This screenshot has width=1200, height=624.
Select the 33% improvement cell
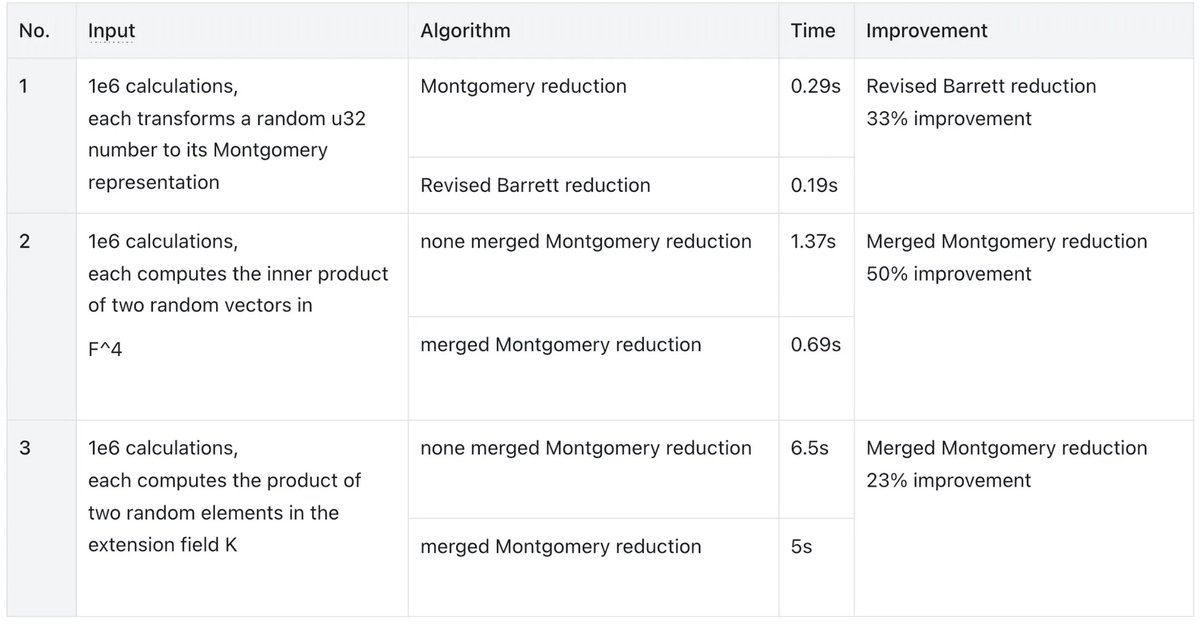click(x=1023, y=135)
